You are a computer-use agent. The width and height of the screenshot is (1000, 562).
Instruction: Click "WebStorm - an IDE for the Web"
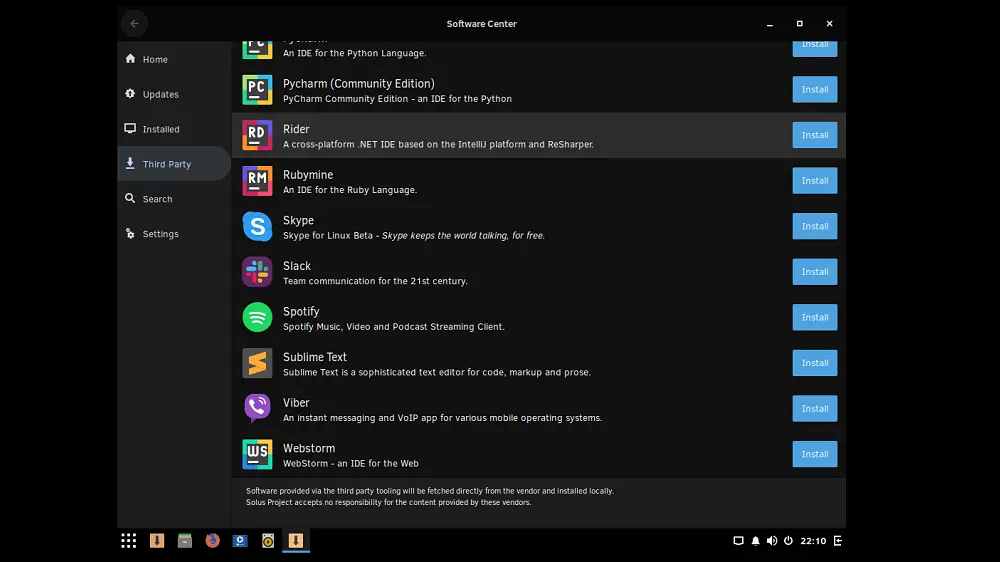point(351,464)
